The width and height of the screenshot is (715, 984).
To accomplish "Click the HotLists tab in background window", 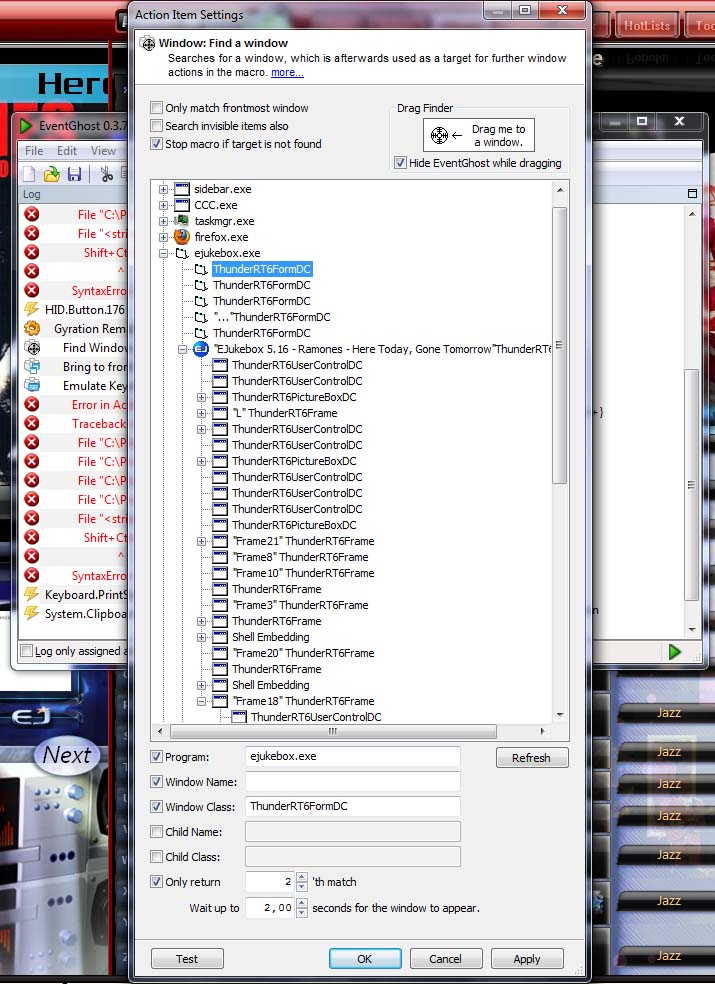I will pyautogui.click(x=647, y=26).
